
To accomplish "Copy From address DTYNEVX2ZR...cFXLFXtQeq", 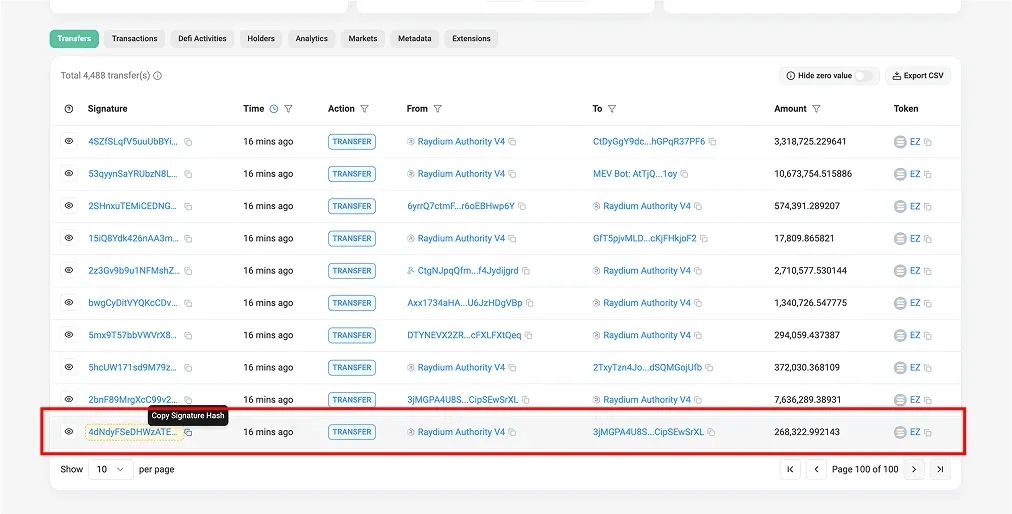I will point(529,336).
